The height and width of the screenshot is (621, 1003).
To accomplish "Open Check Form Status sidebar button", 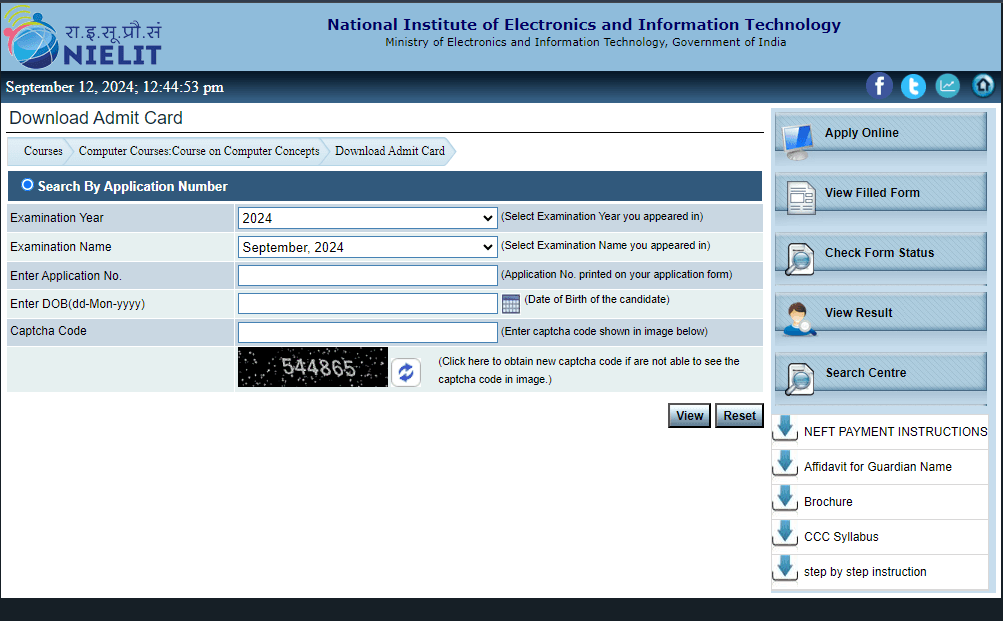I will click(x=880, y=253).
